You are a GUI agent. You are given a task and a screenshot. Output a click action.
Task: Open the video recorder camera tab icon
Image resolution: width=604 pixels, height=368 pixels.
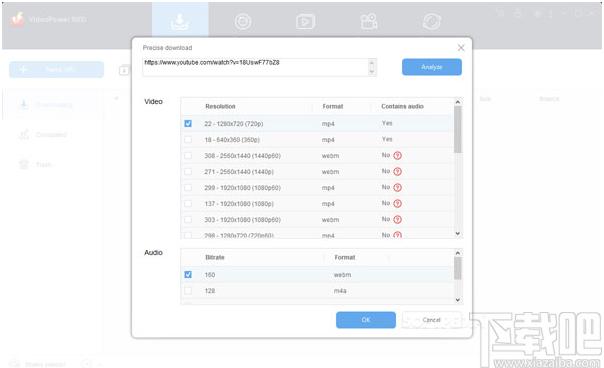(x=369, y=21)
